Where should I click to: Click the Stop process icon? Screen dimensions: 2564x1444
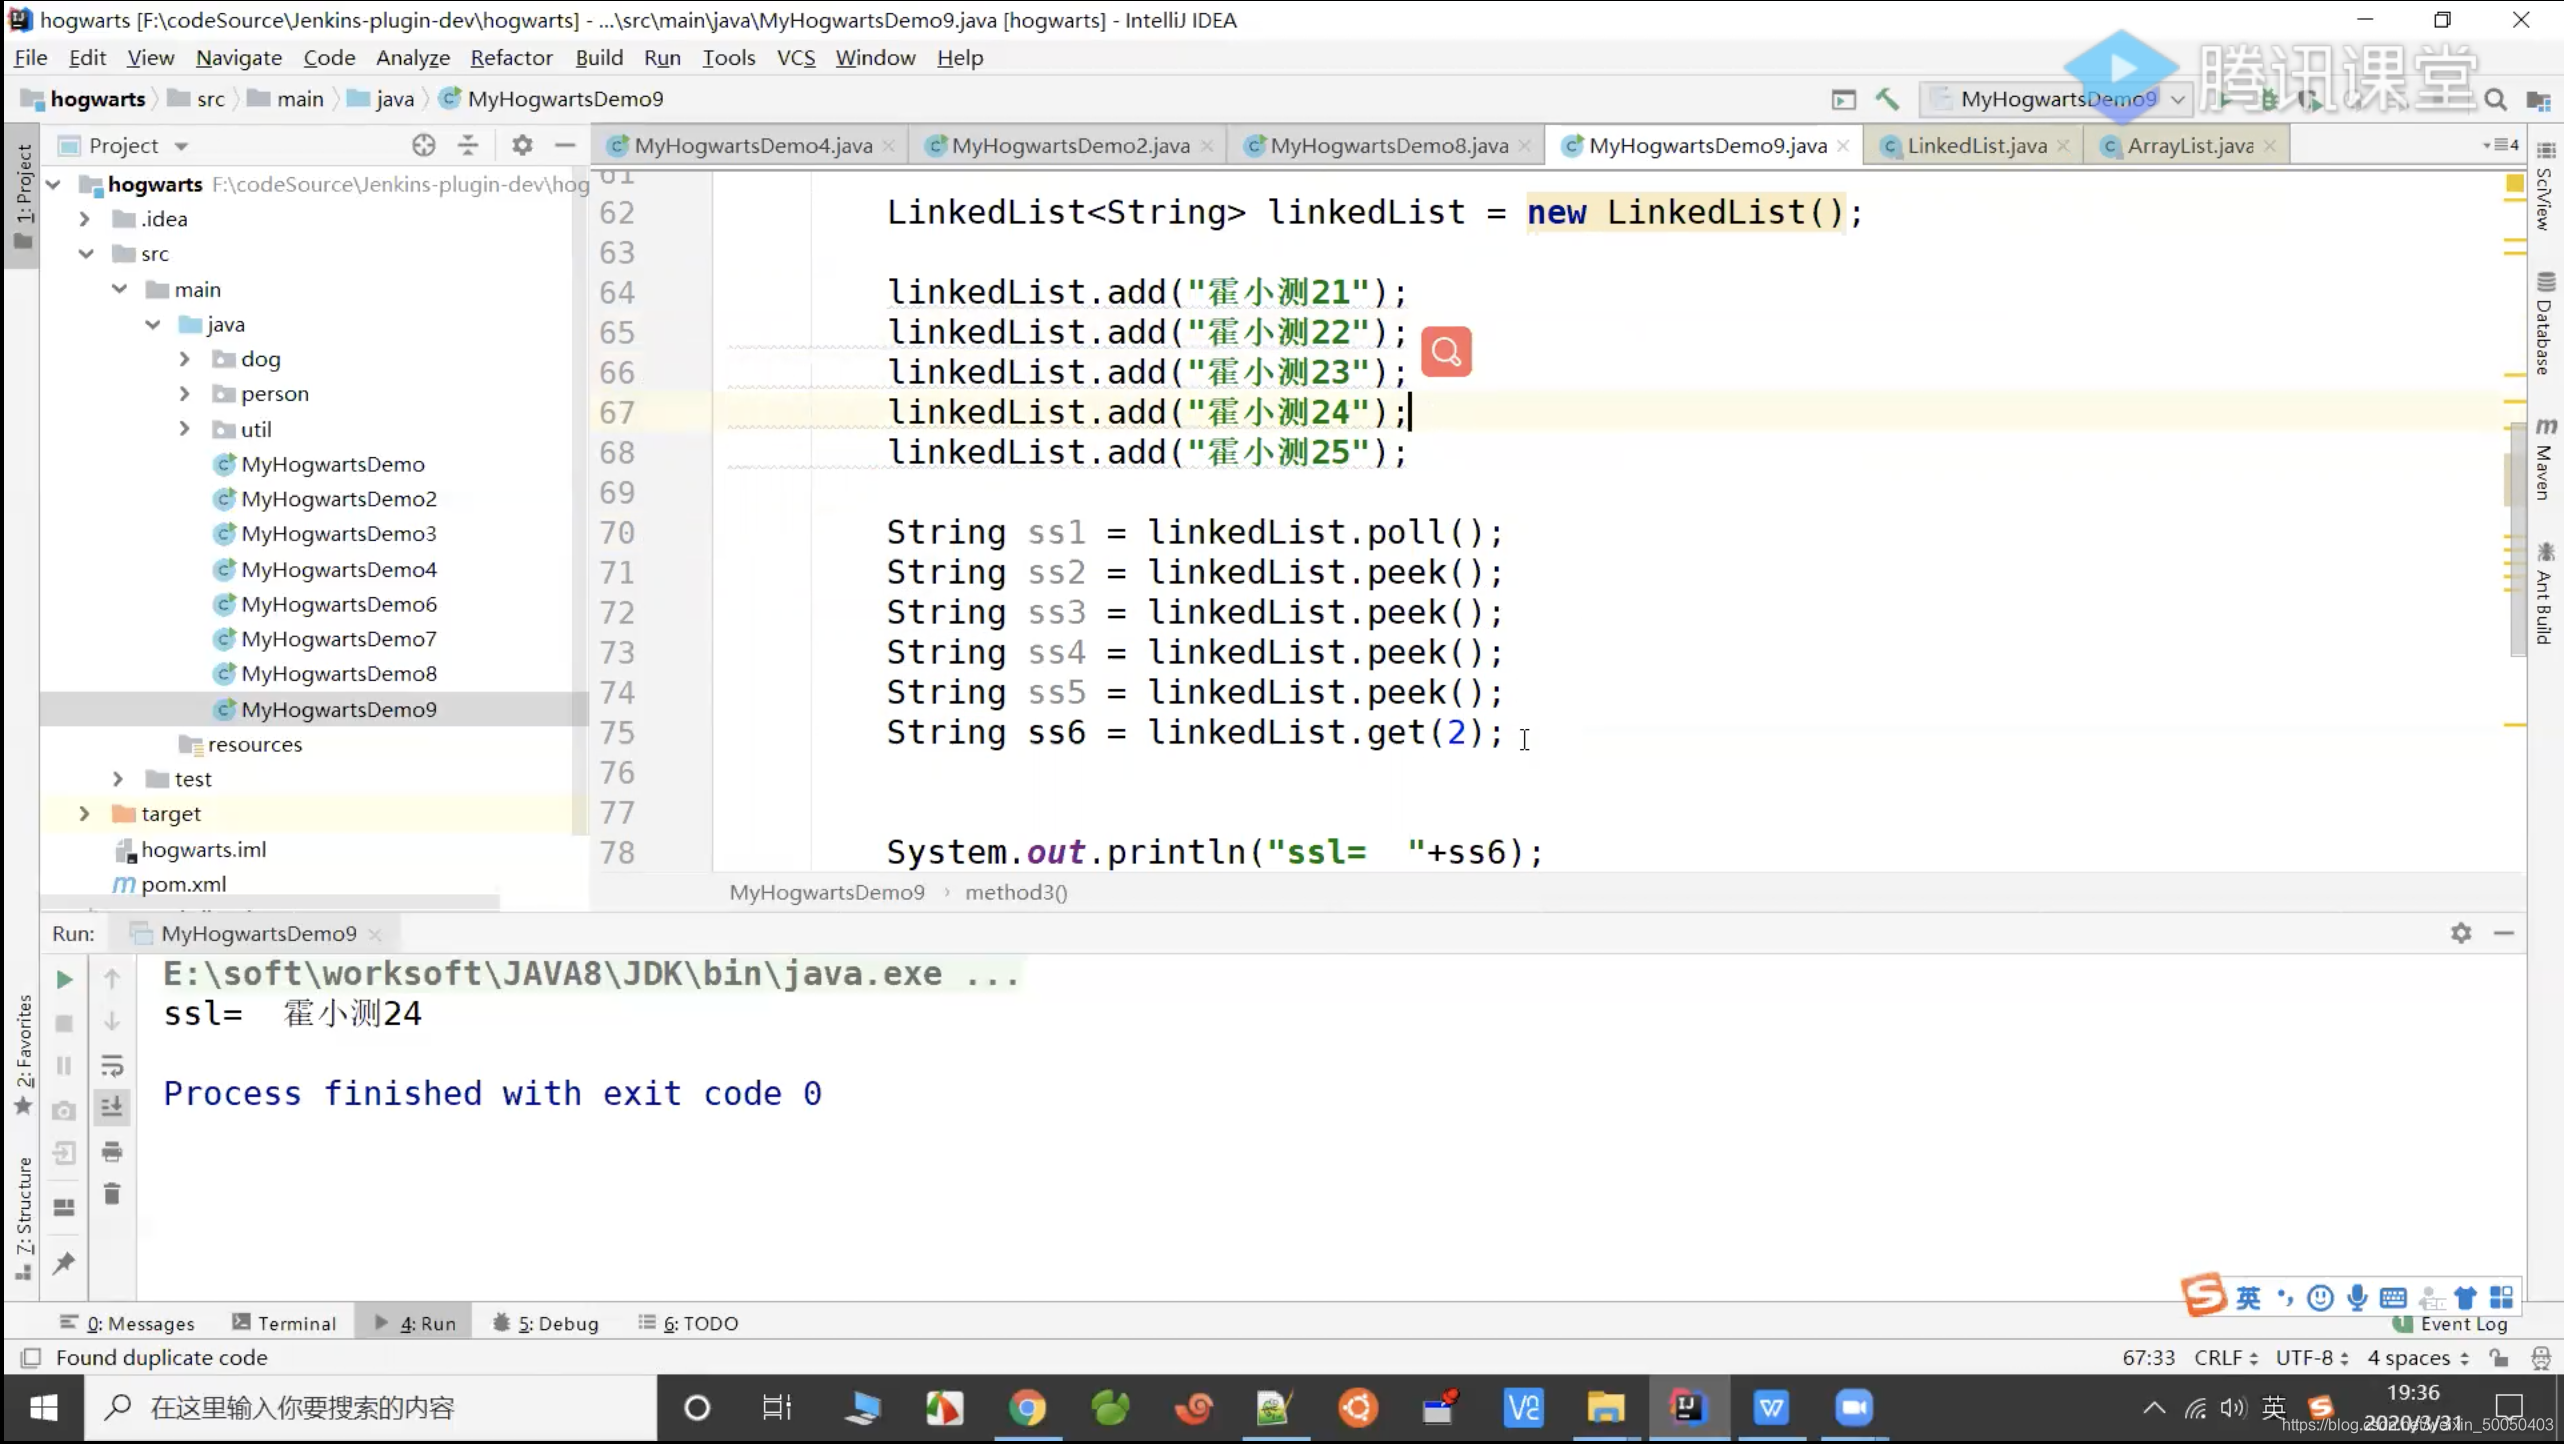tap(63, 1021)
